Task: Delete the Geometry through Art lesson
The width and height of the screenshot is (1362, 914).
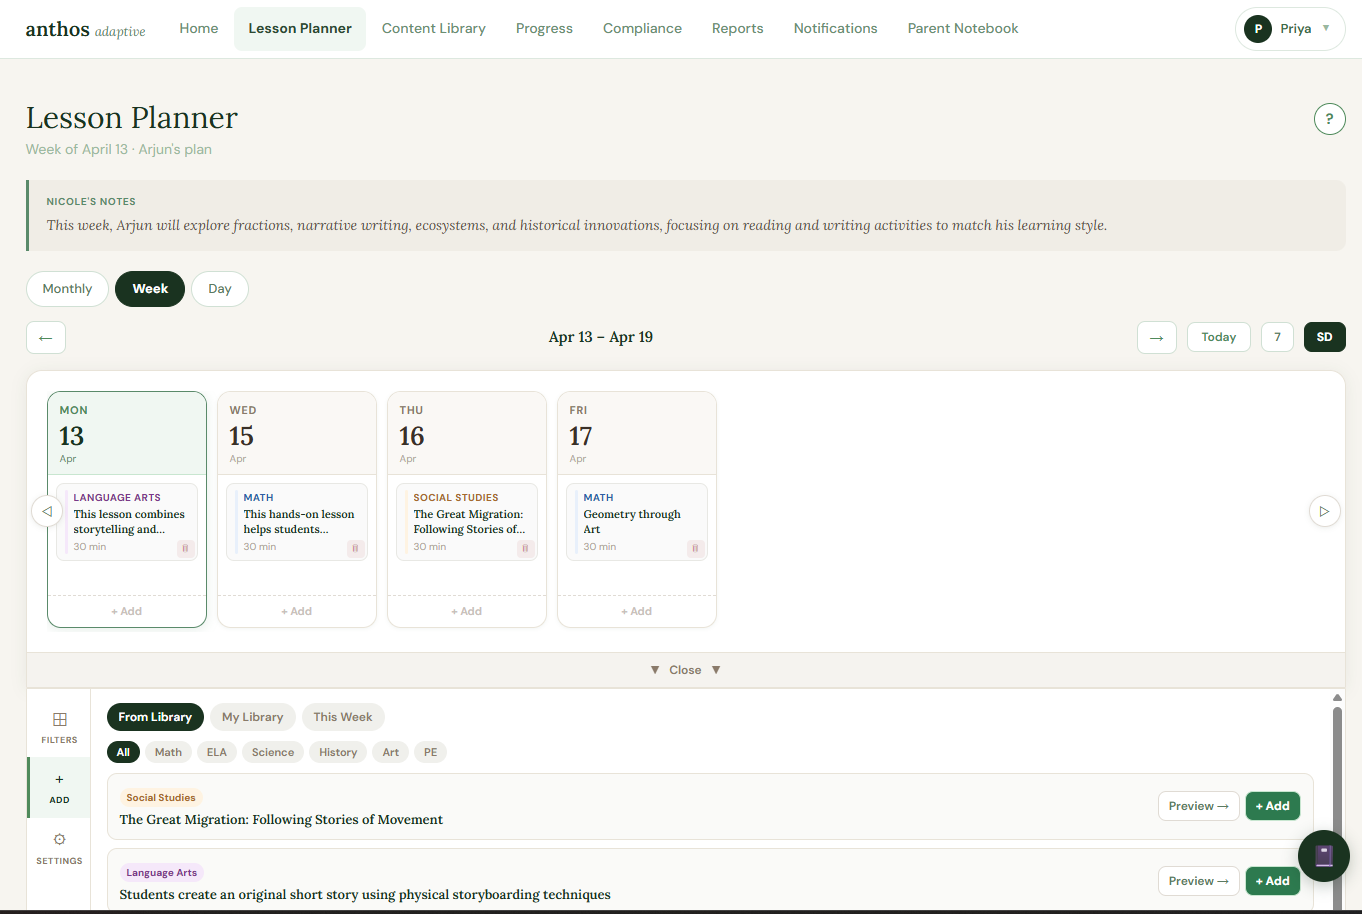Action: pyautogui.click(x=695, y=548)
